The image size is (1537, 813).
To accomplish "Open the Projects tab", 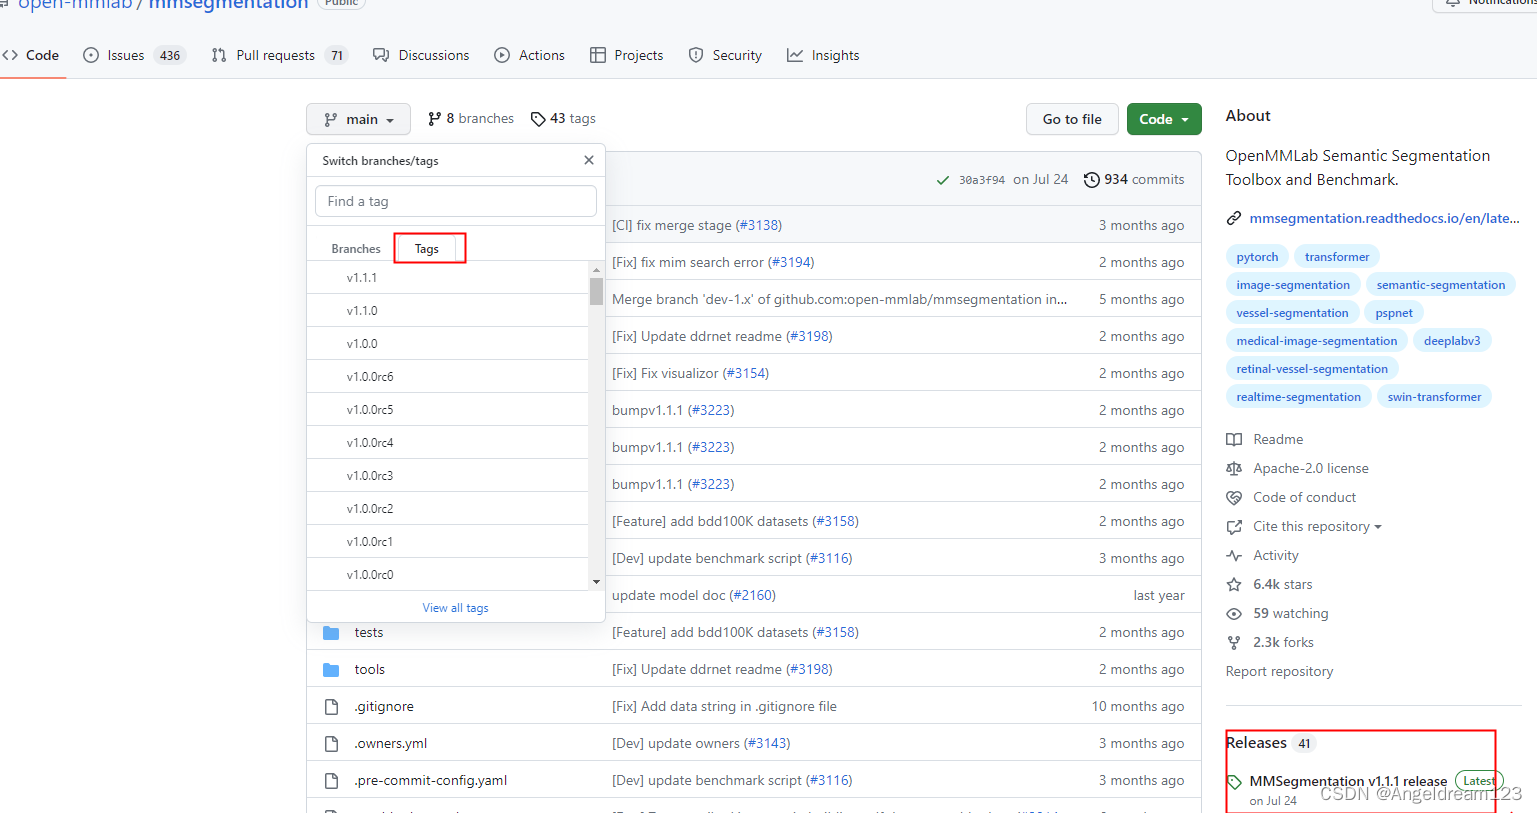I will point(627,55).
